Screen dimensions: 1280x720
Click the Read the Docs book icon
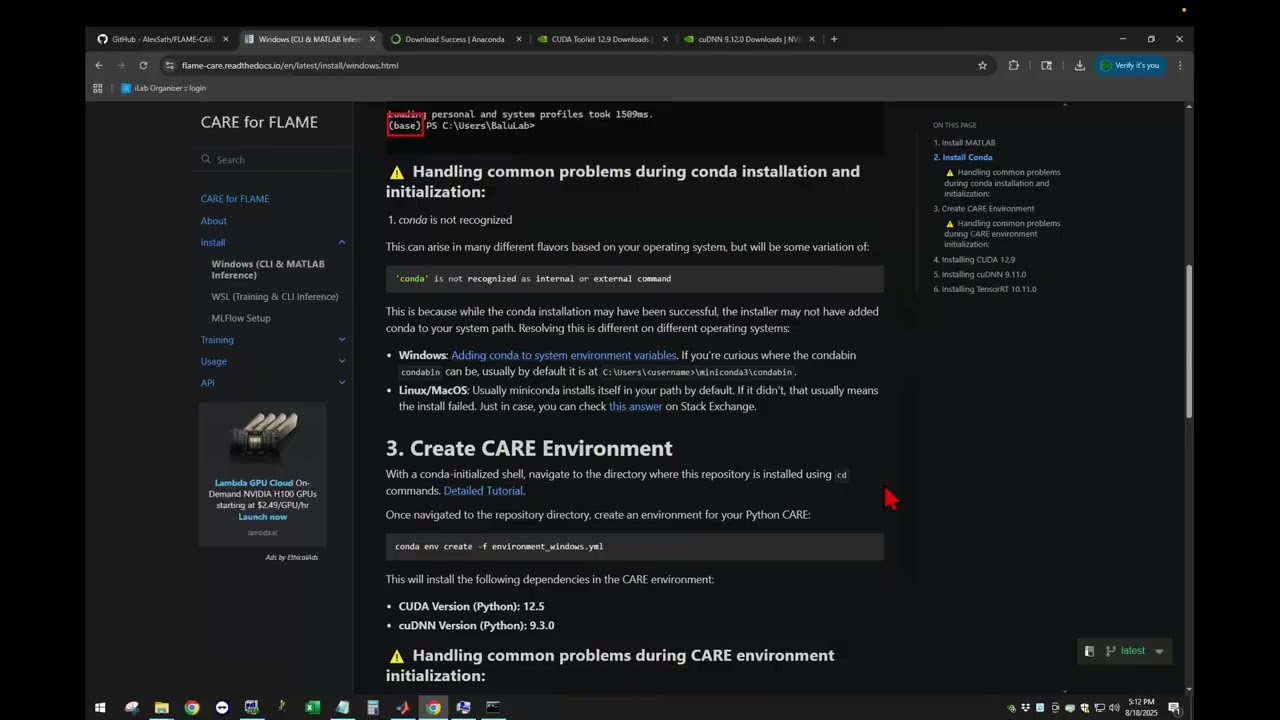pyautogui.click(x=1089, y=651)
